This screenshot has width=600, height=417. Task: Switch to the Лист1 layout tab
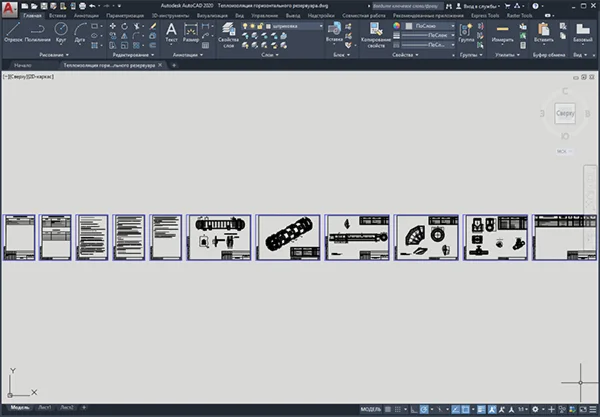[45, 407]
